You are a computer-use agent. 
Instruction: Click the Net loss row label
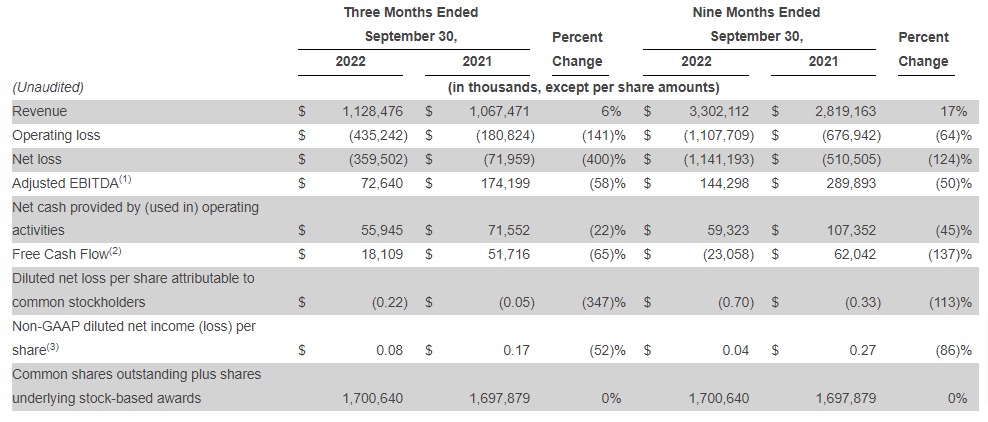click(x=40, y=159)
